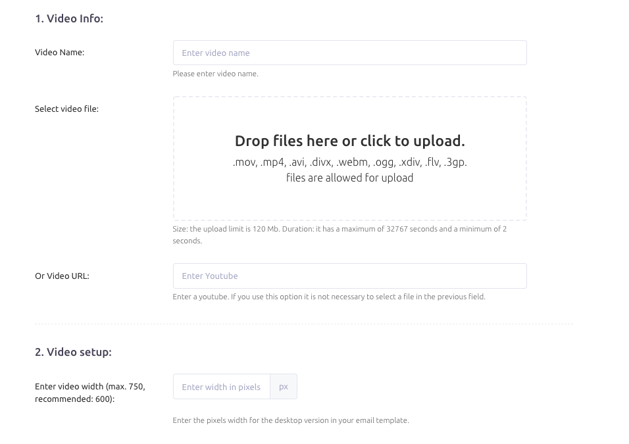Click the video width max 750 label
Screen dimensions: 629x444
90,393
